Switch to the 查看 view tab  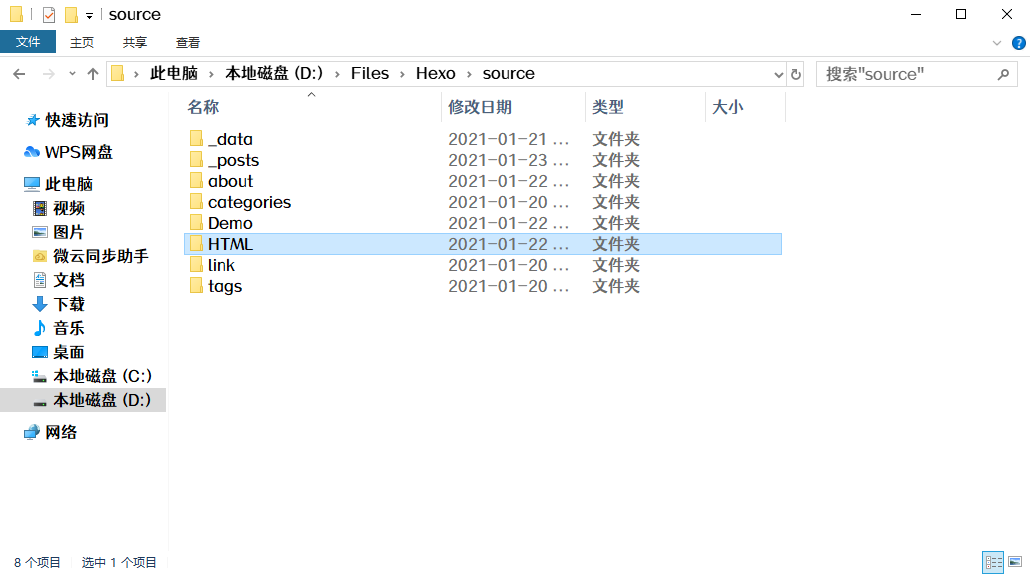pos(188,43)
